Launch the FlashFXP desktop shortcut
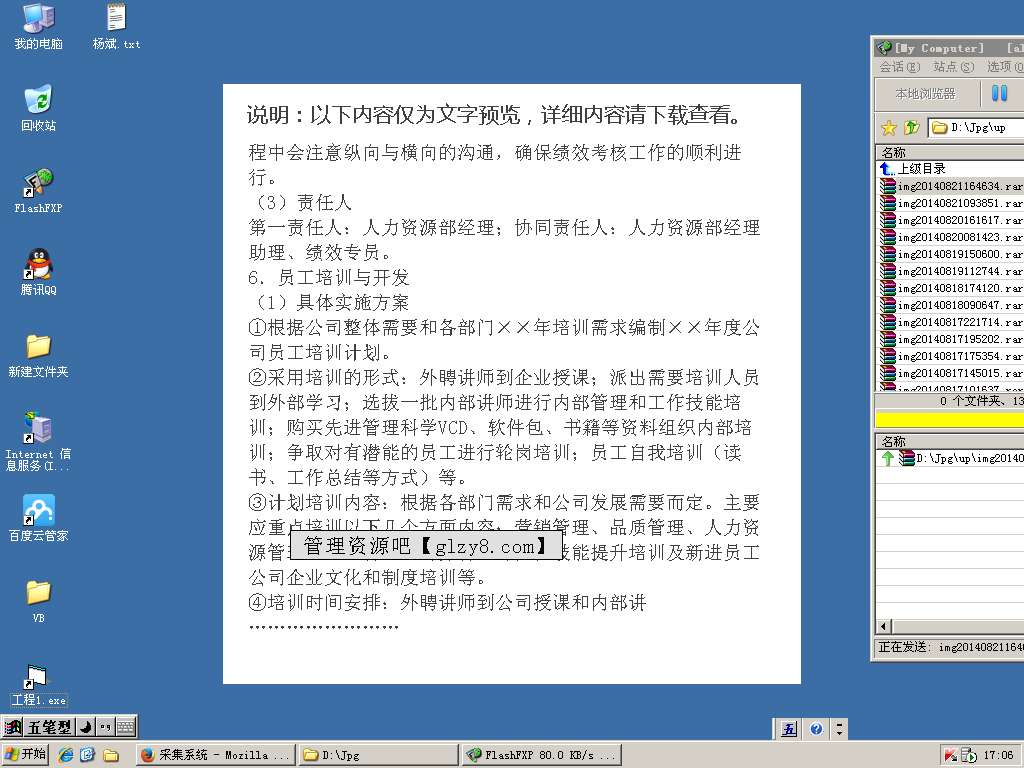Viewport: 1024px width, 768px height. 39,191
